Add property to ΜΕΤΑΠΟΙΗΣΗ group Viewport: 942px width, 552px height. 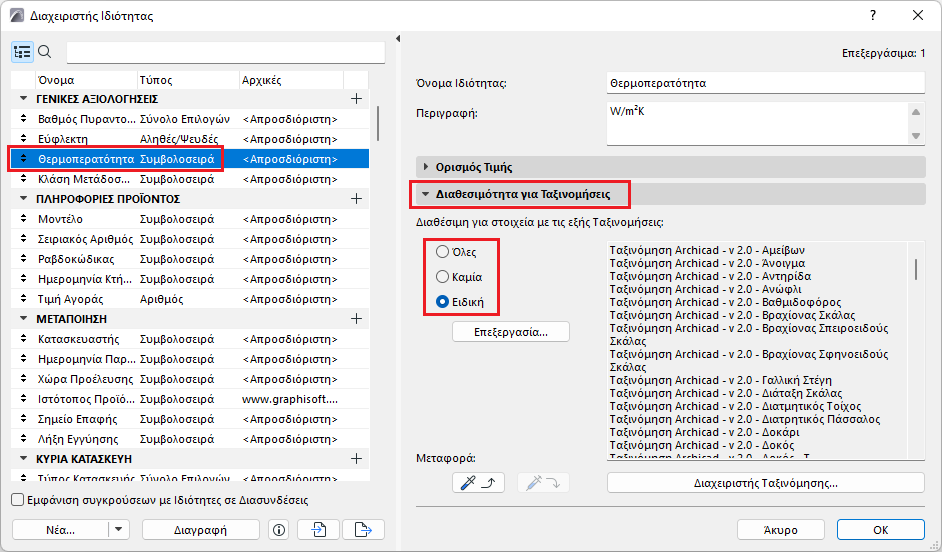(356, 318)
